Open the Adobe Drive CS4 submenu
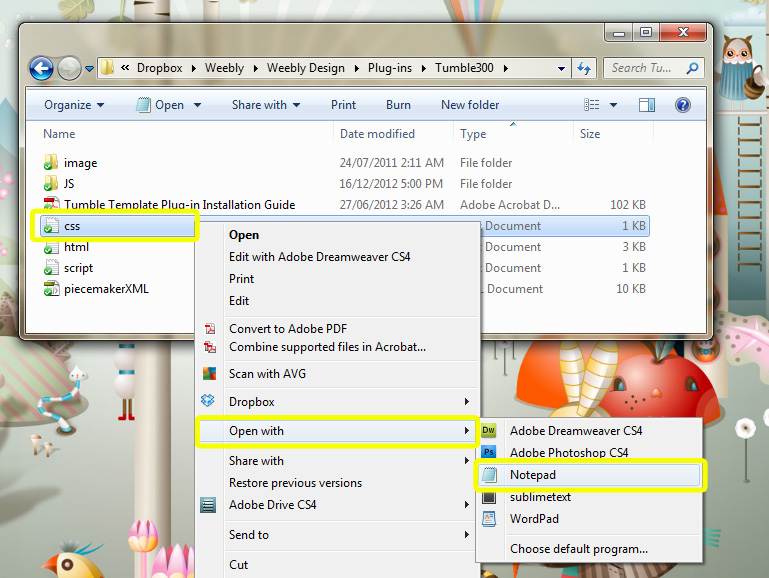Viewport: 769px width, 578px height. (x=338, y=505)
